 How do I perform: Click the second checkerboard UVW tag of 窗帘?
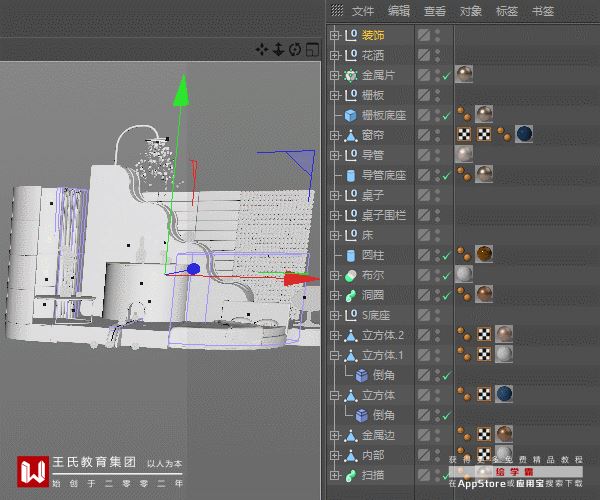484,134
